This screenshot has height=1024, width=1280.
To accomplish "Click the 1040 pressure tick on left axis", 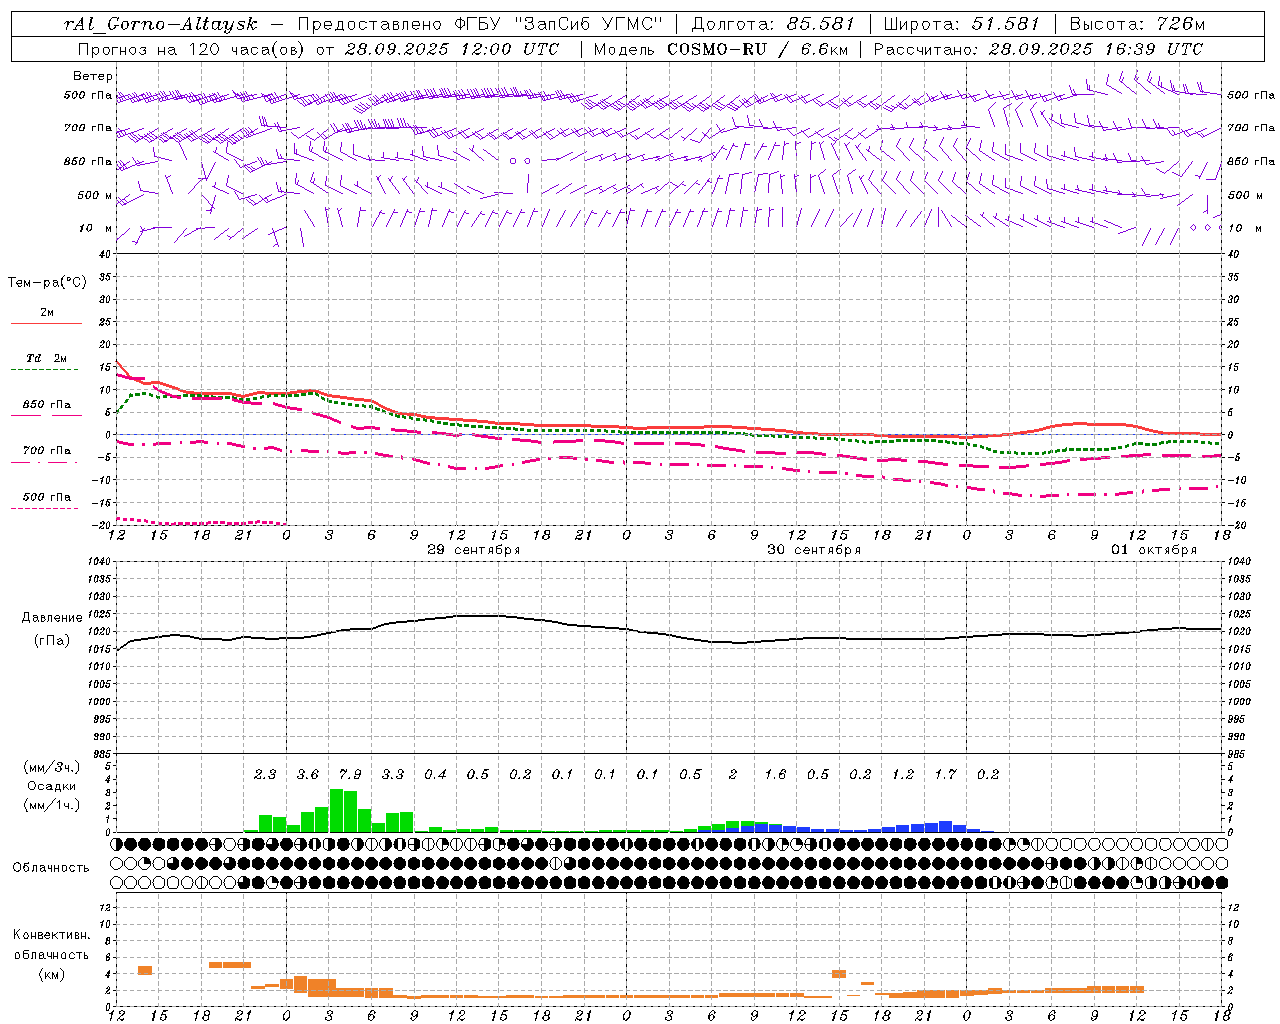I will point(98,562).
